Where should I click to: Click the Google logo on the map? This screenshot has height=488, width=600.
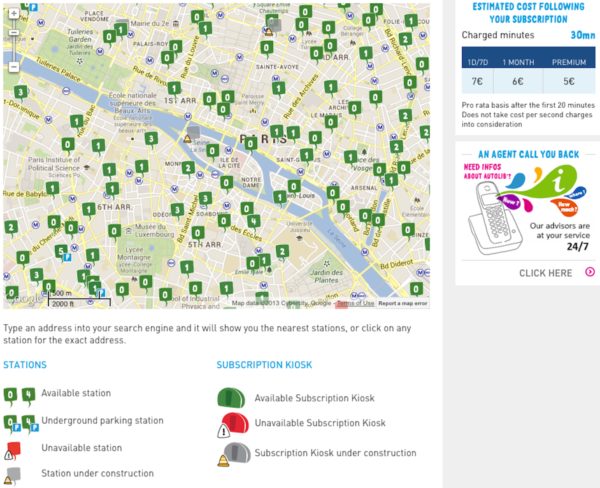point(24,298)
